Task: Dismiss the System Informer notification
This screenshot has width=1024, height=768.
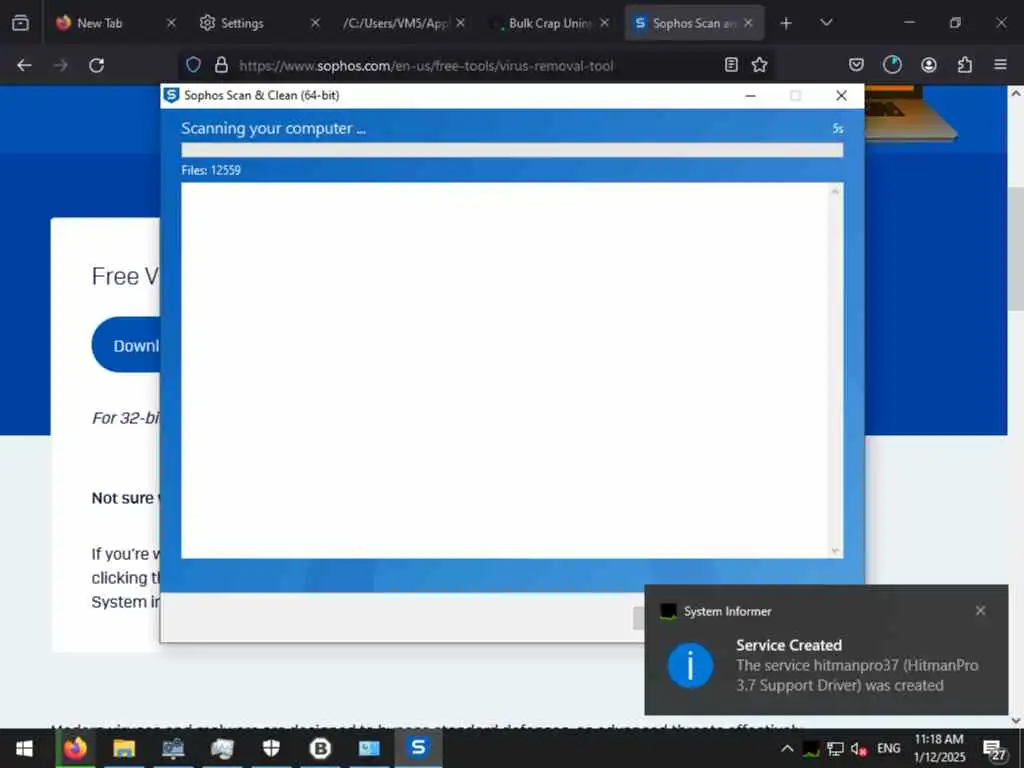Action: click(x=980, y=611)
